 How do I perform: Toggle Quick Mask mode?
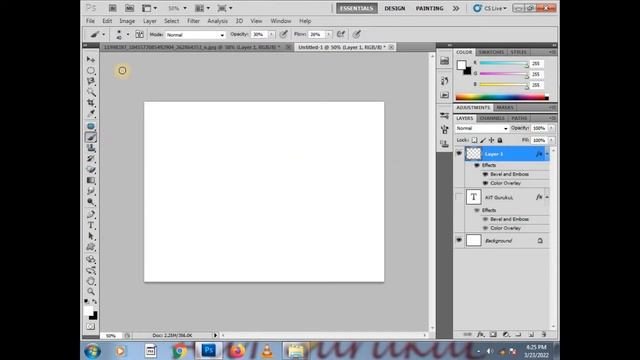click(91, 327)
